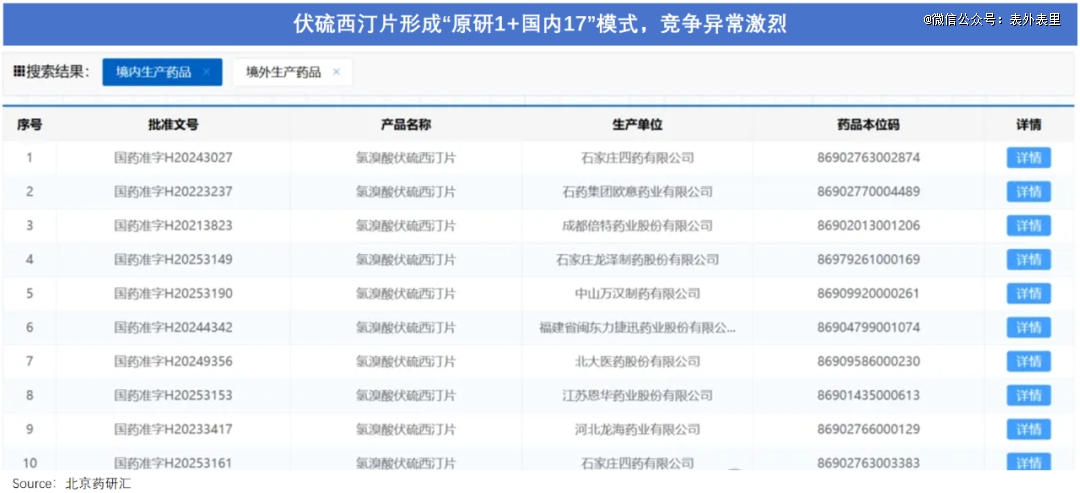Click drug code 86902763002874
1080x493 pixels.
tap(868, 158)
